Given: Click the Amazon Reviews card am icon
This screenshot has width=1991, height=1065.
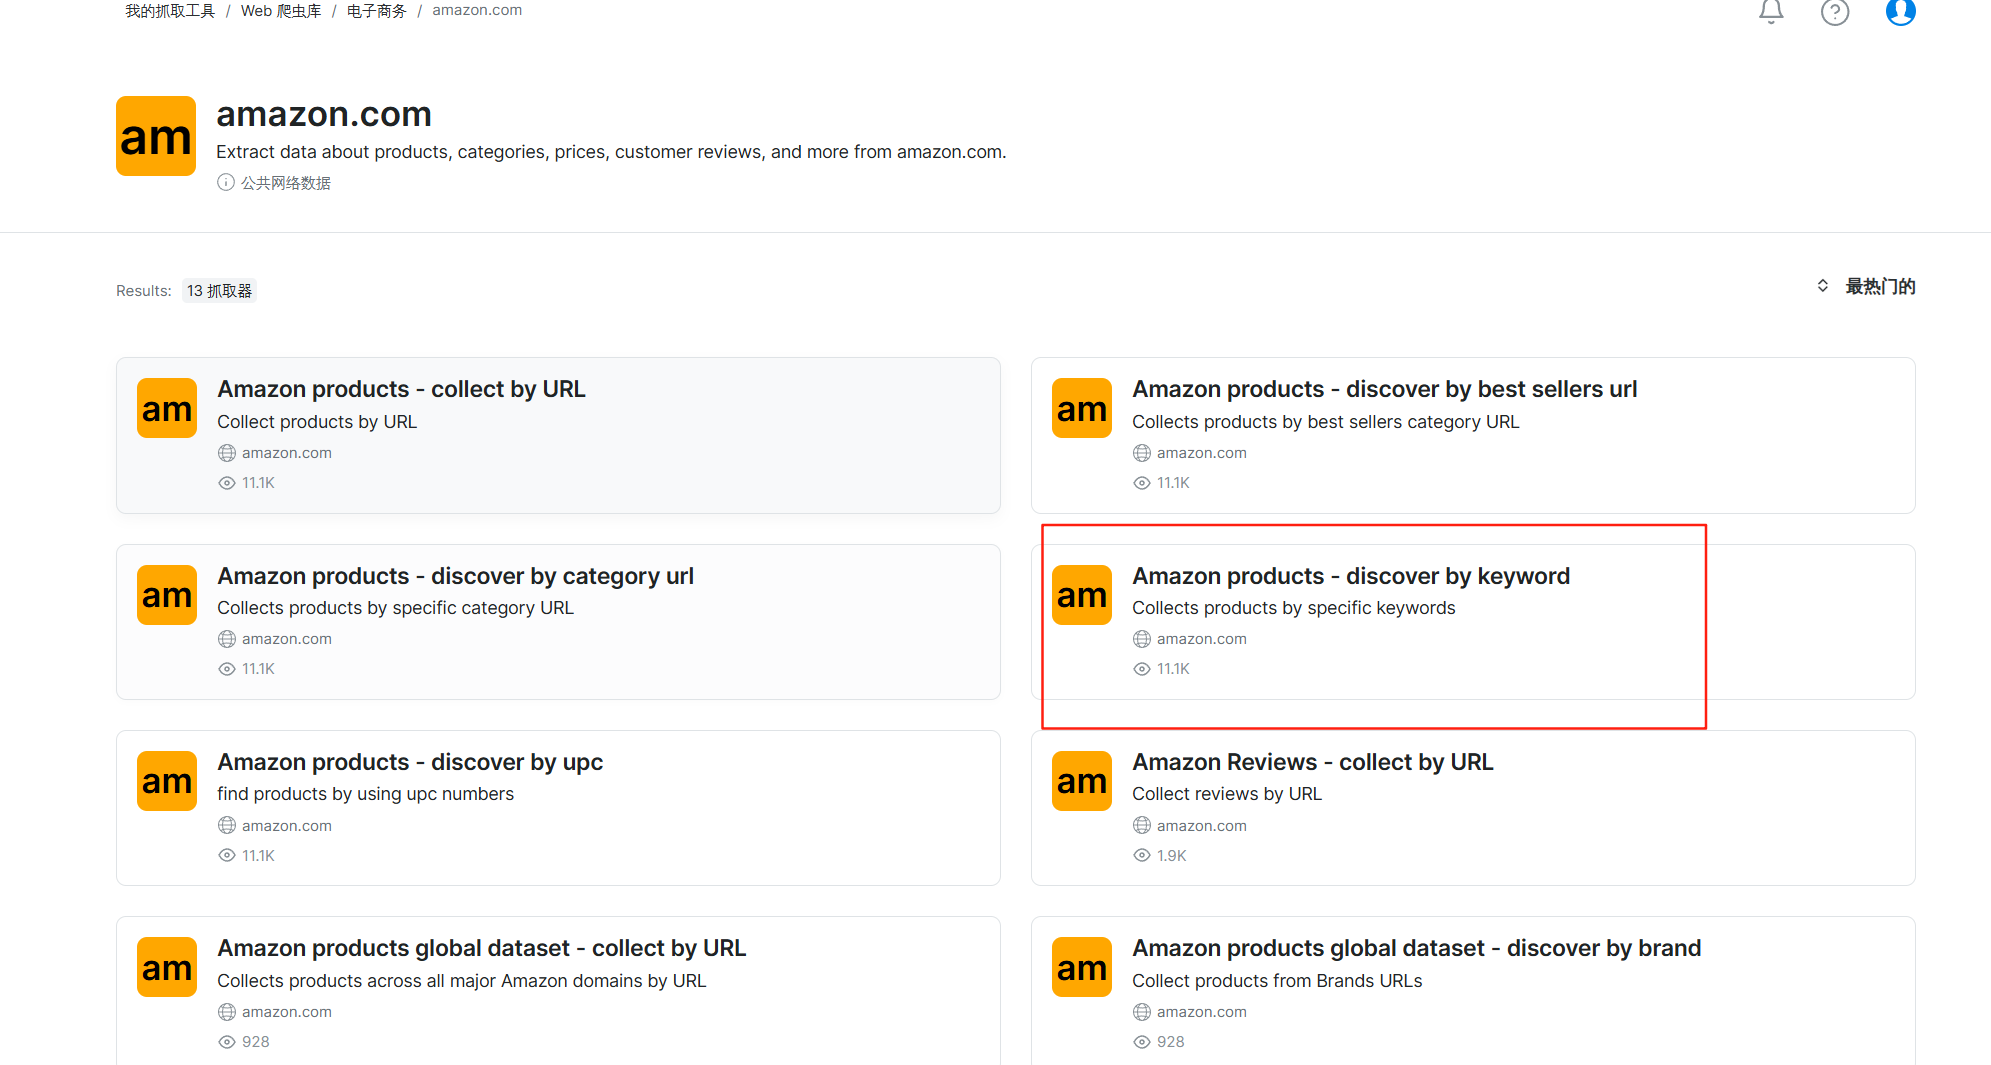Looking at the screenshot, I should pos(1082,781).
